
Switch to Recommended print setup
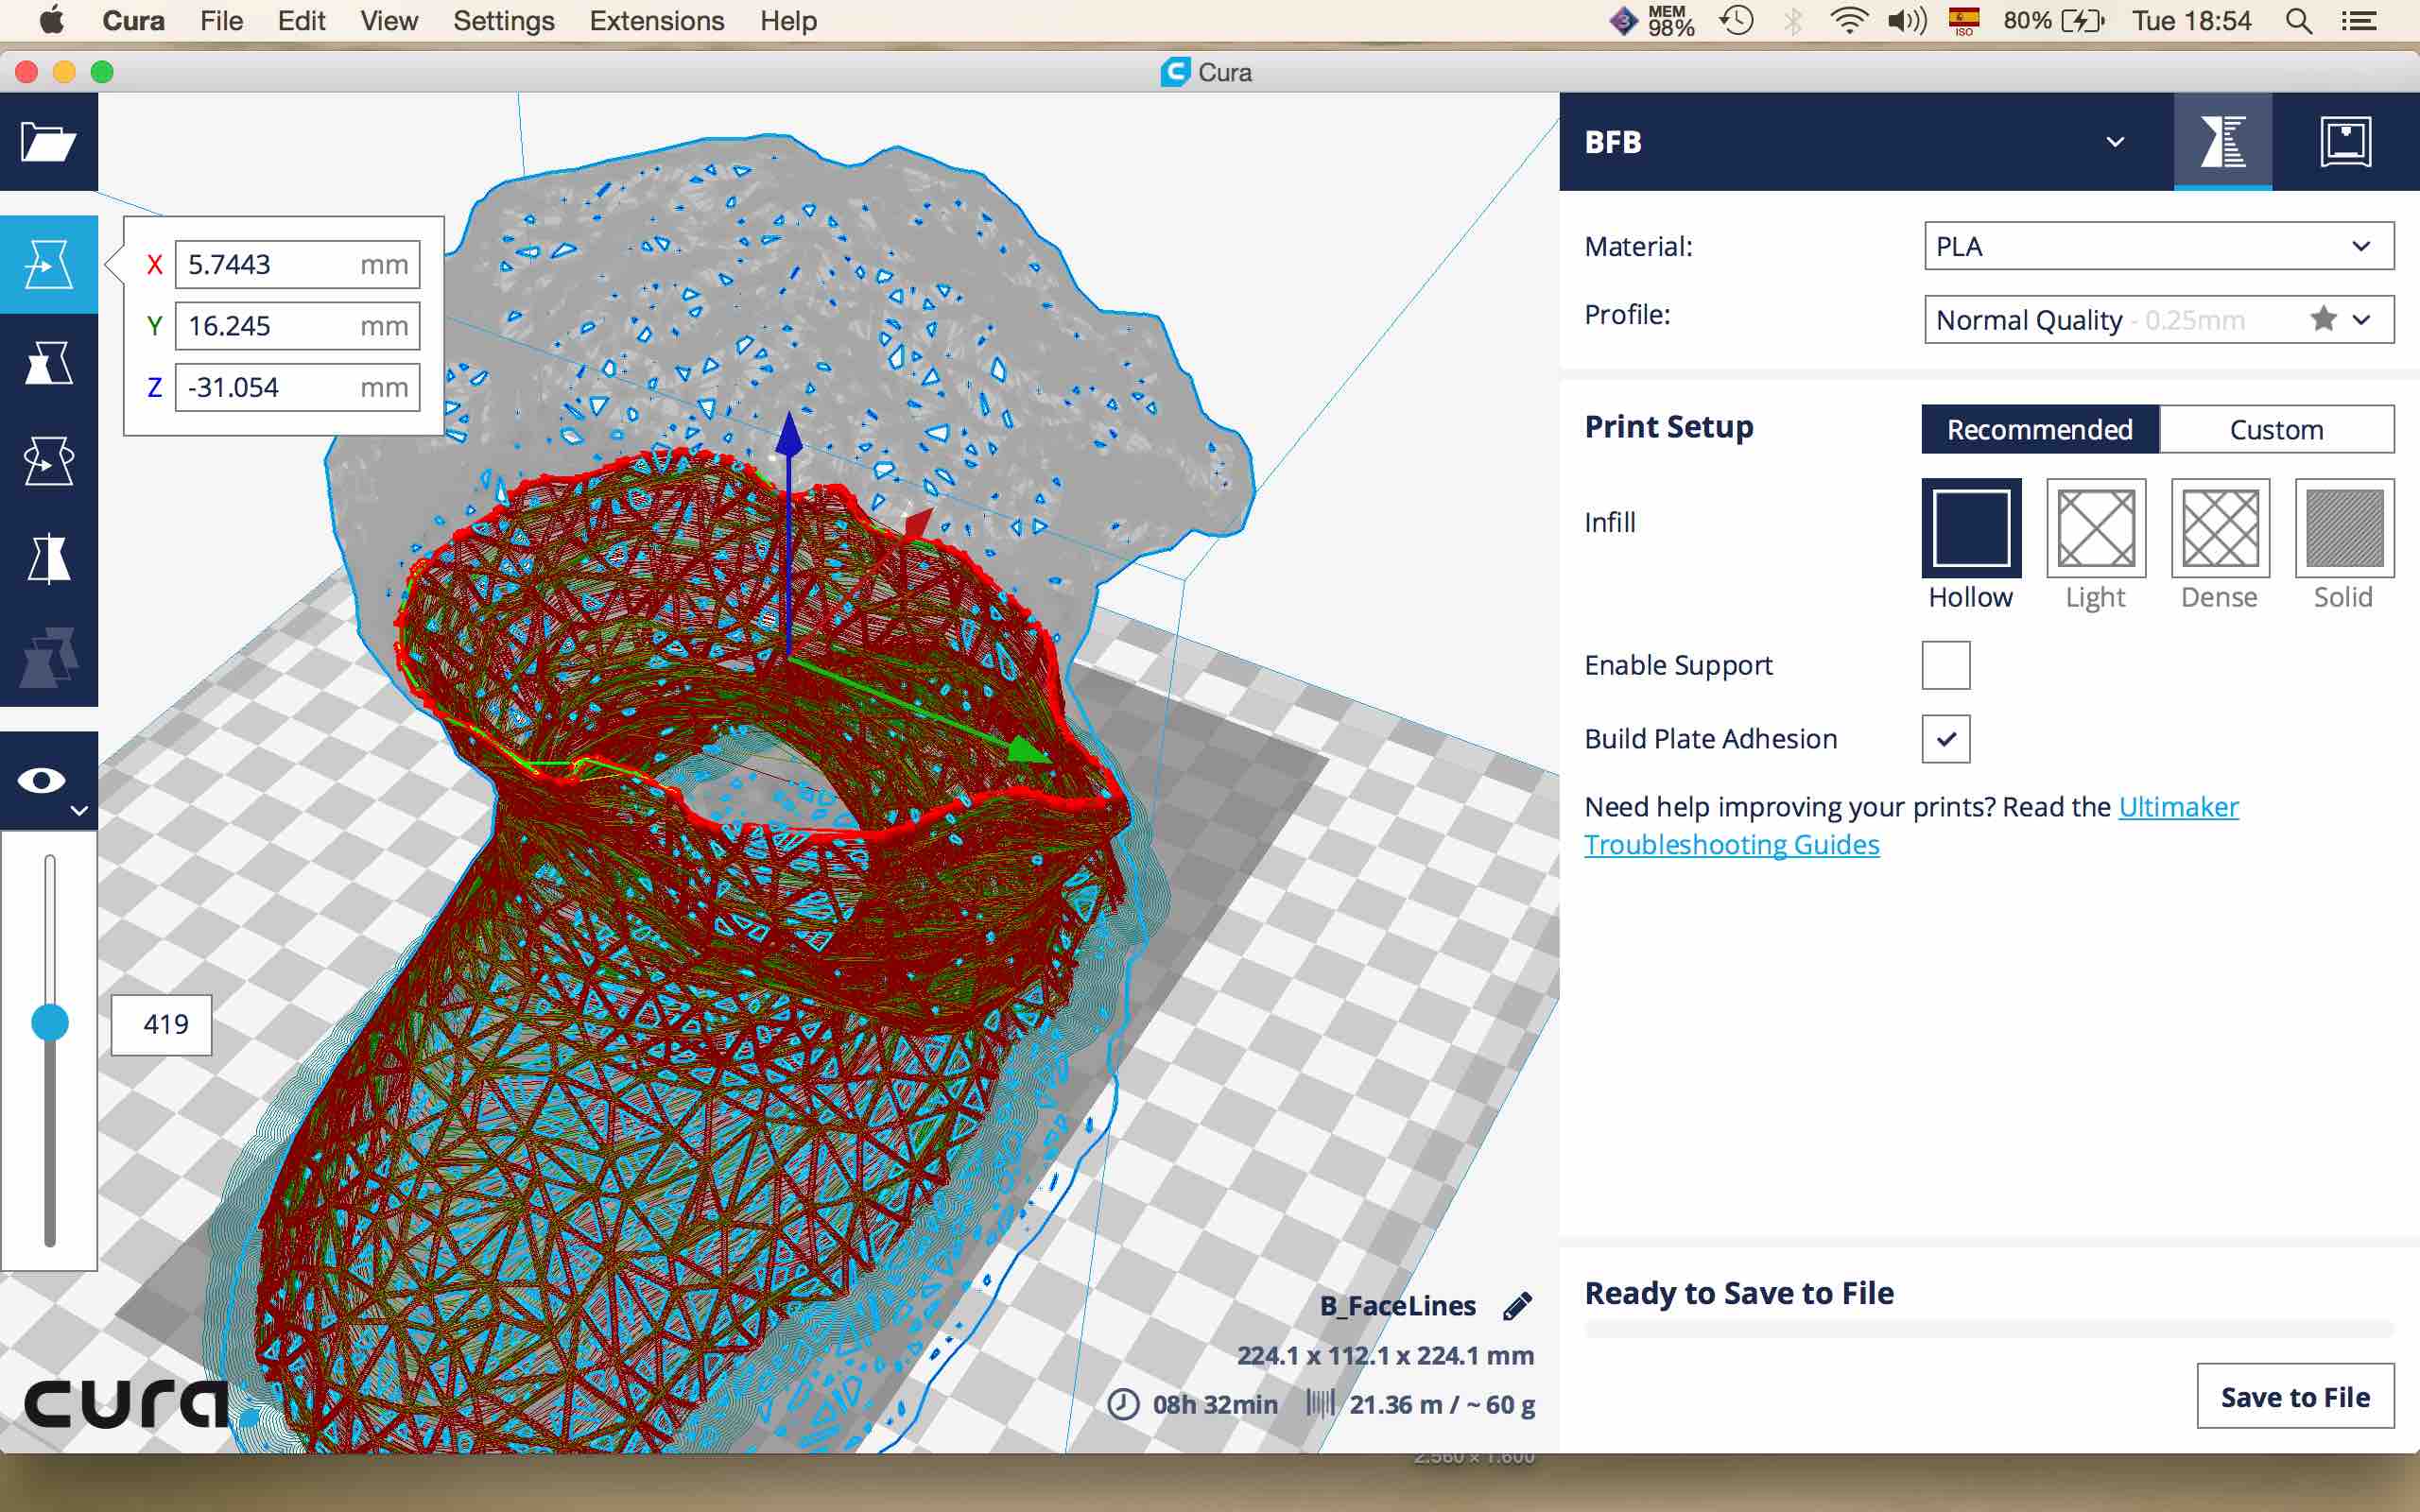(x=2040, y=429)
